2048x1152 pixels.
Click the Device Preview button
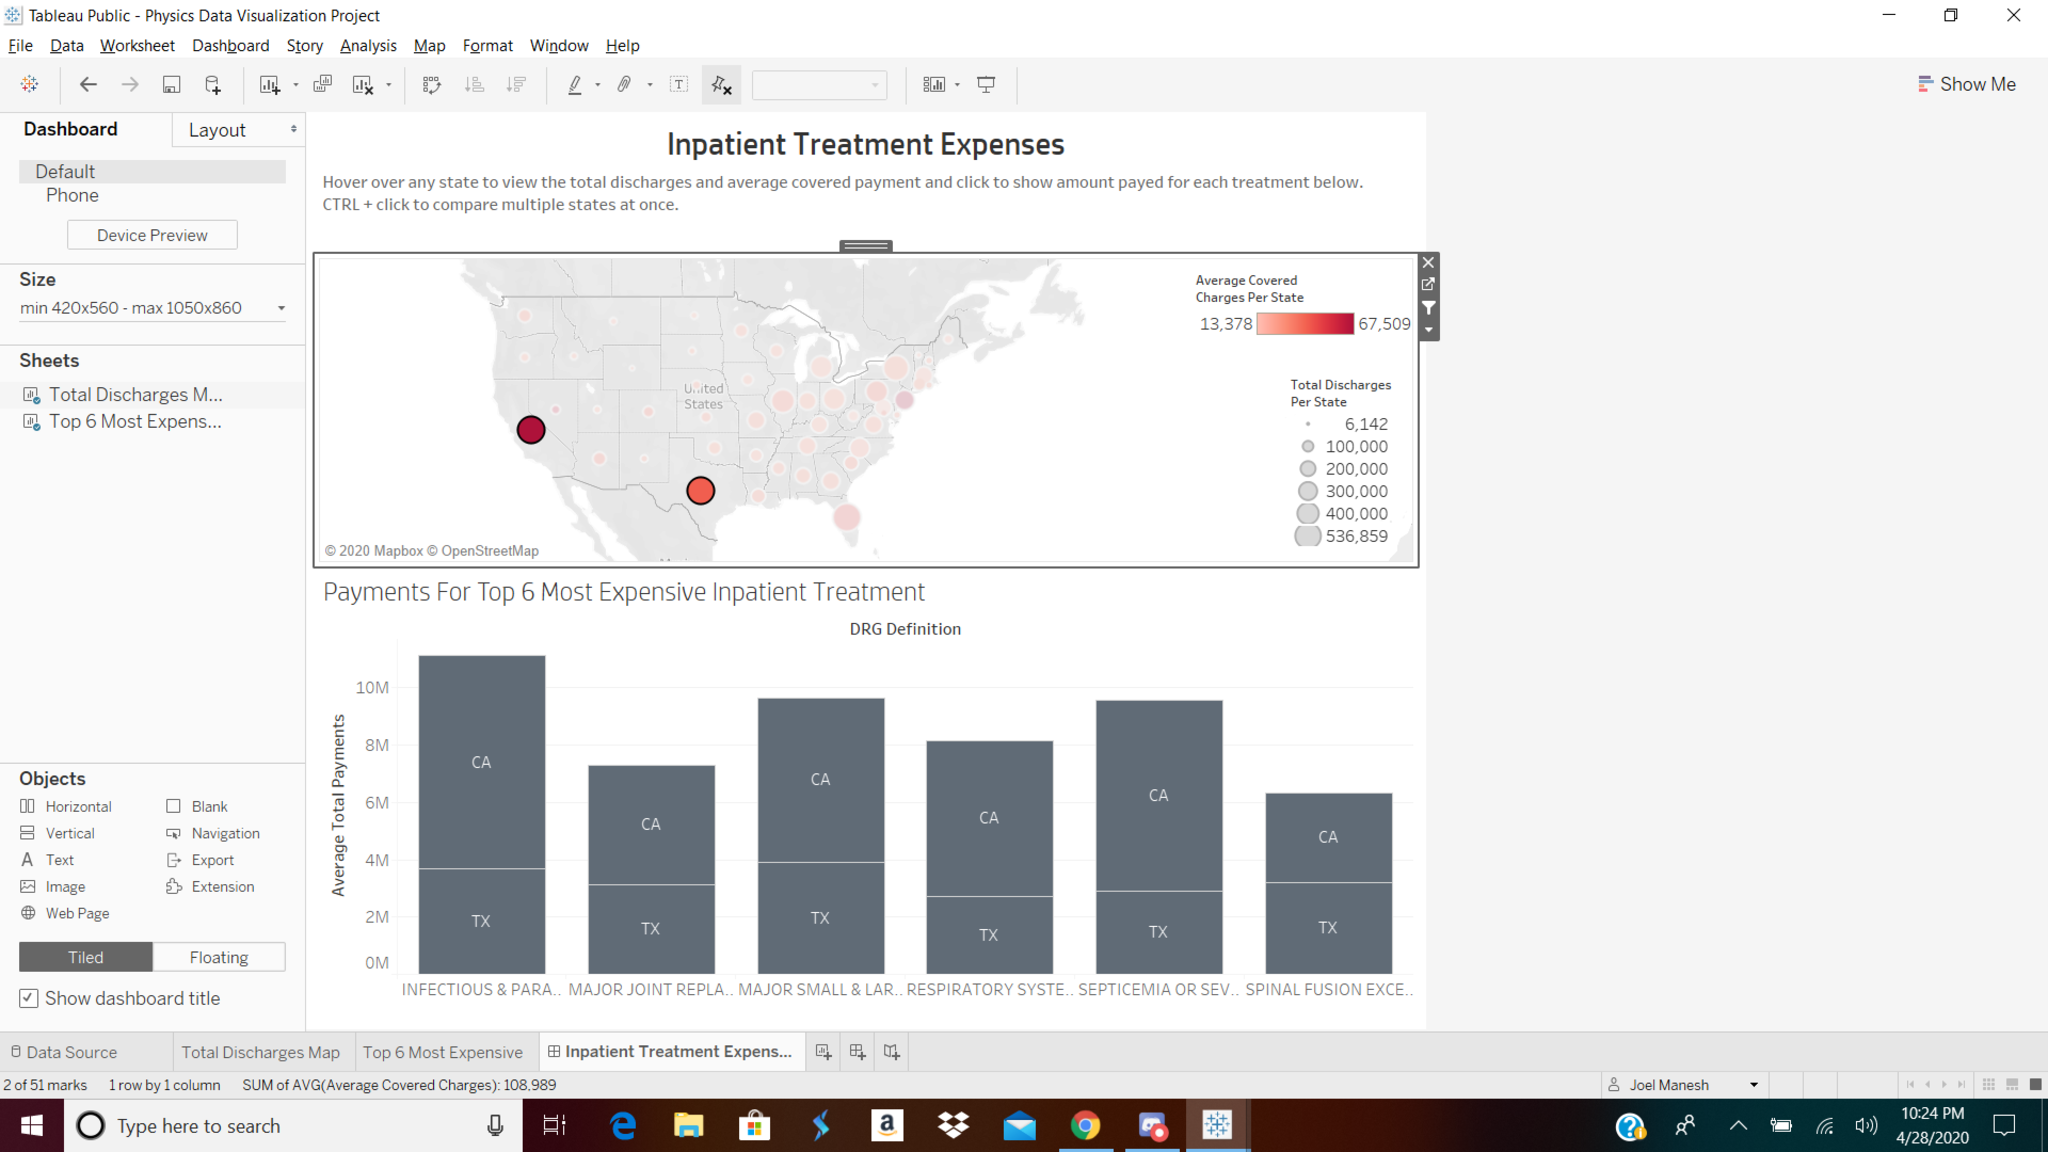tap(152, 235)
